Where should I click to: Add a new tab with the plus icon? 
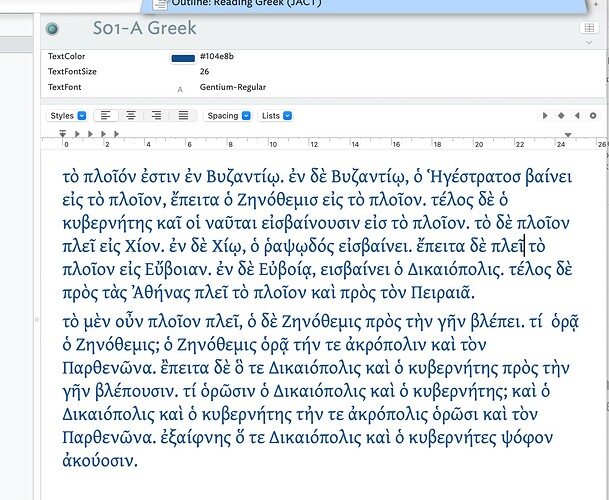point(596,4)
